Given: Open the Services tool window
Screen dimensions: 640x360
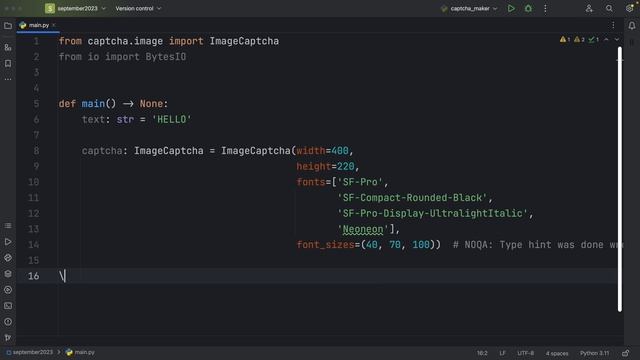Looking at the screenshot, I should click(x=8, y=290).
